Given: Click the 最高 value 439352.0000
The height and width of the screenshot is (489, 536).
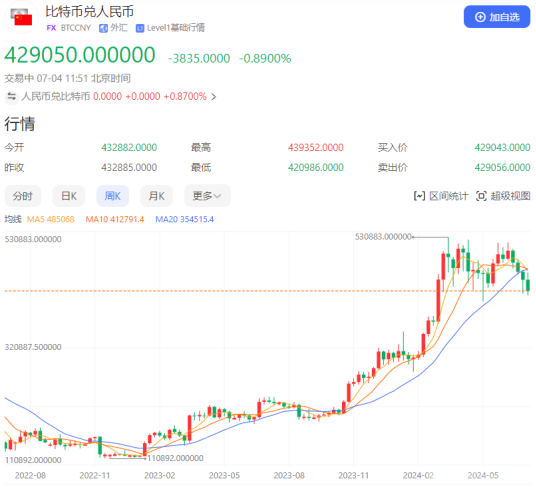Looking at the screenshot, I should click(316, 148).
